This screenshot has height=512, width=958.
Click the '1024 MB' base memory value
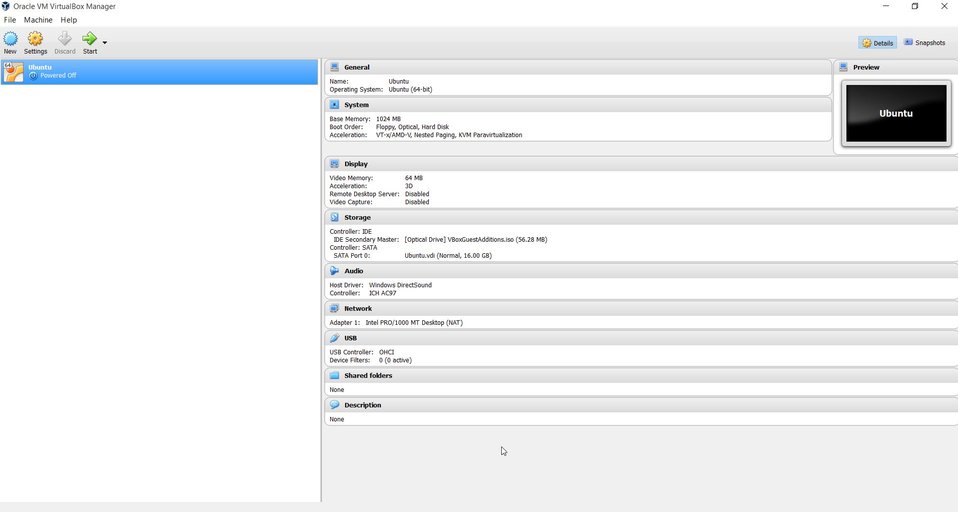[389, 119]
